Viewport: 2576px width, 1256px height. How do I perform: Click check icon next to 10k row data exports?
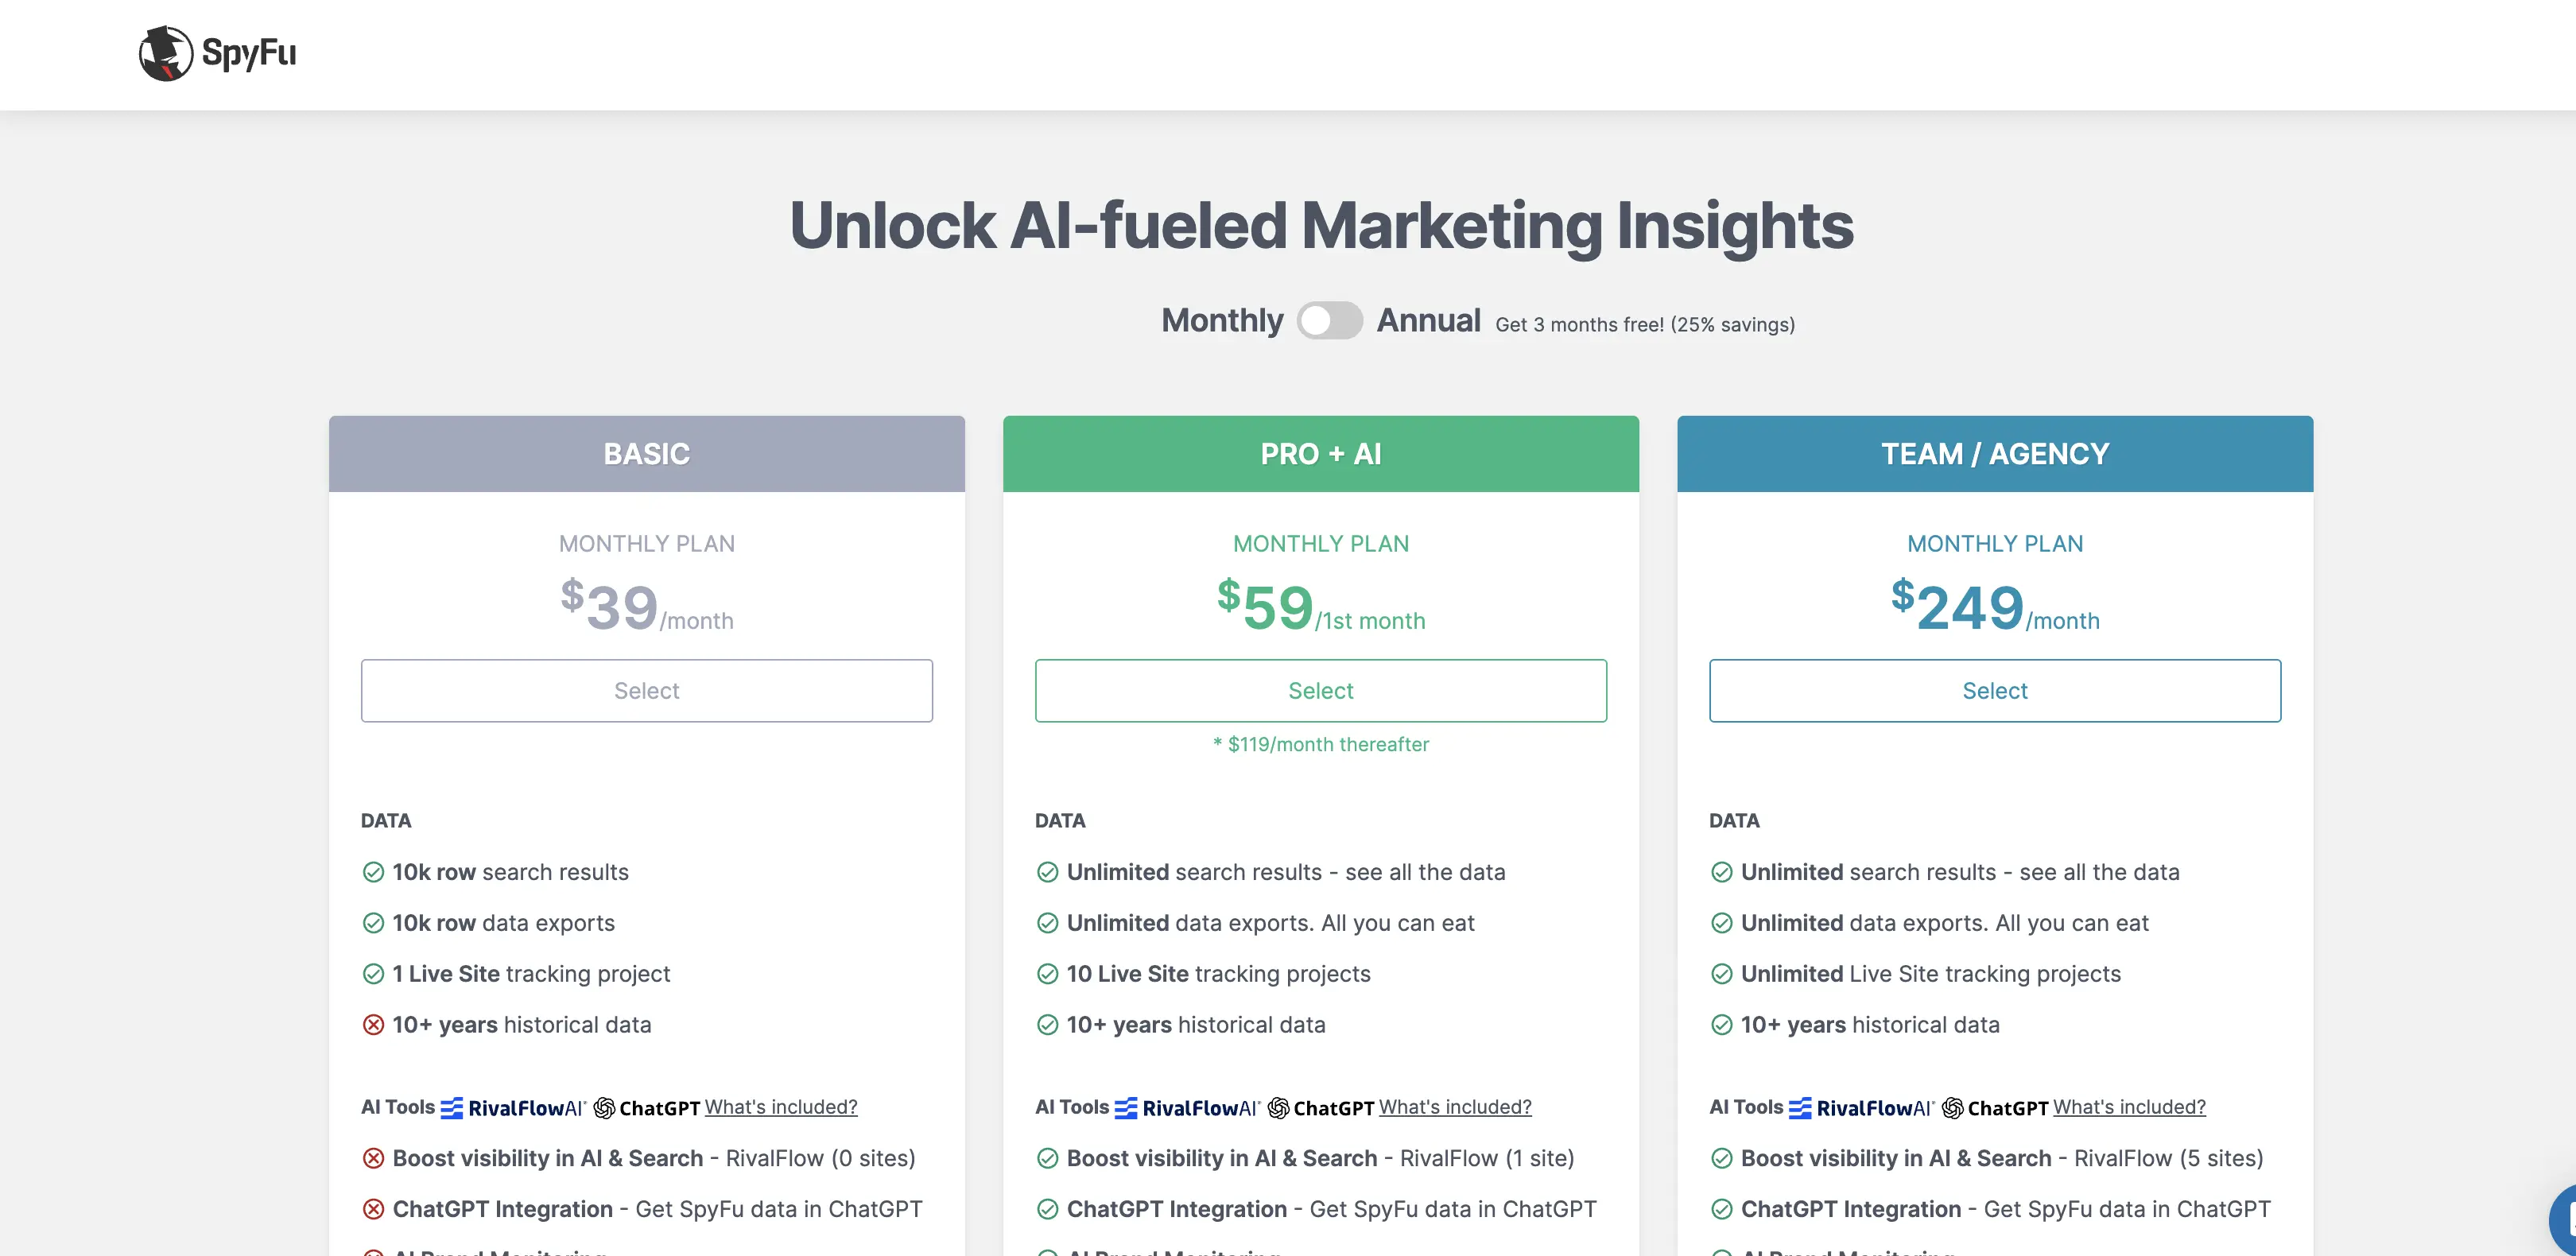click(373, 923)
